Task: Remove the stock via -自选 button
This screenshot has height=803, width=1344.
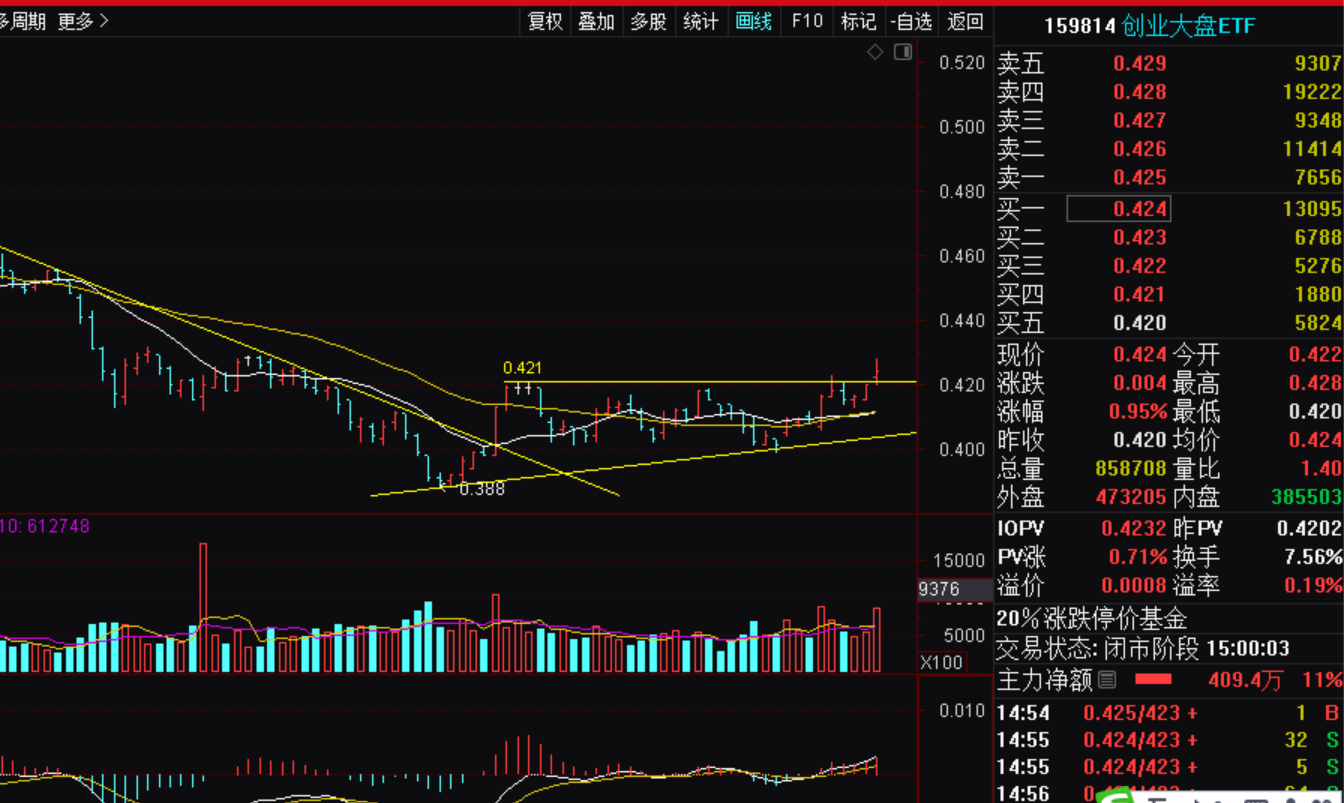Action: [x=911, y=21]
